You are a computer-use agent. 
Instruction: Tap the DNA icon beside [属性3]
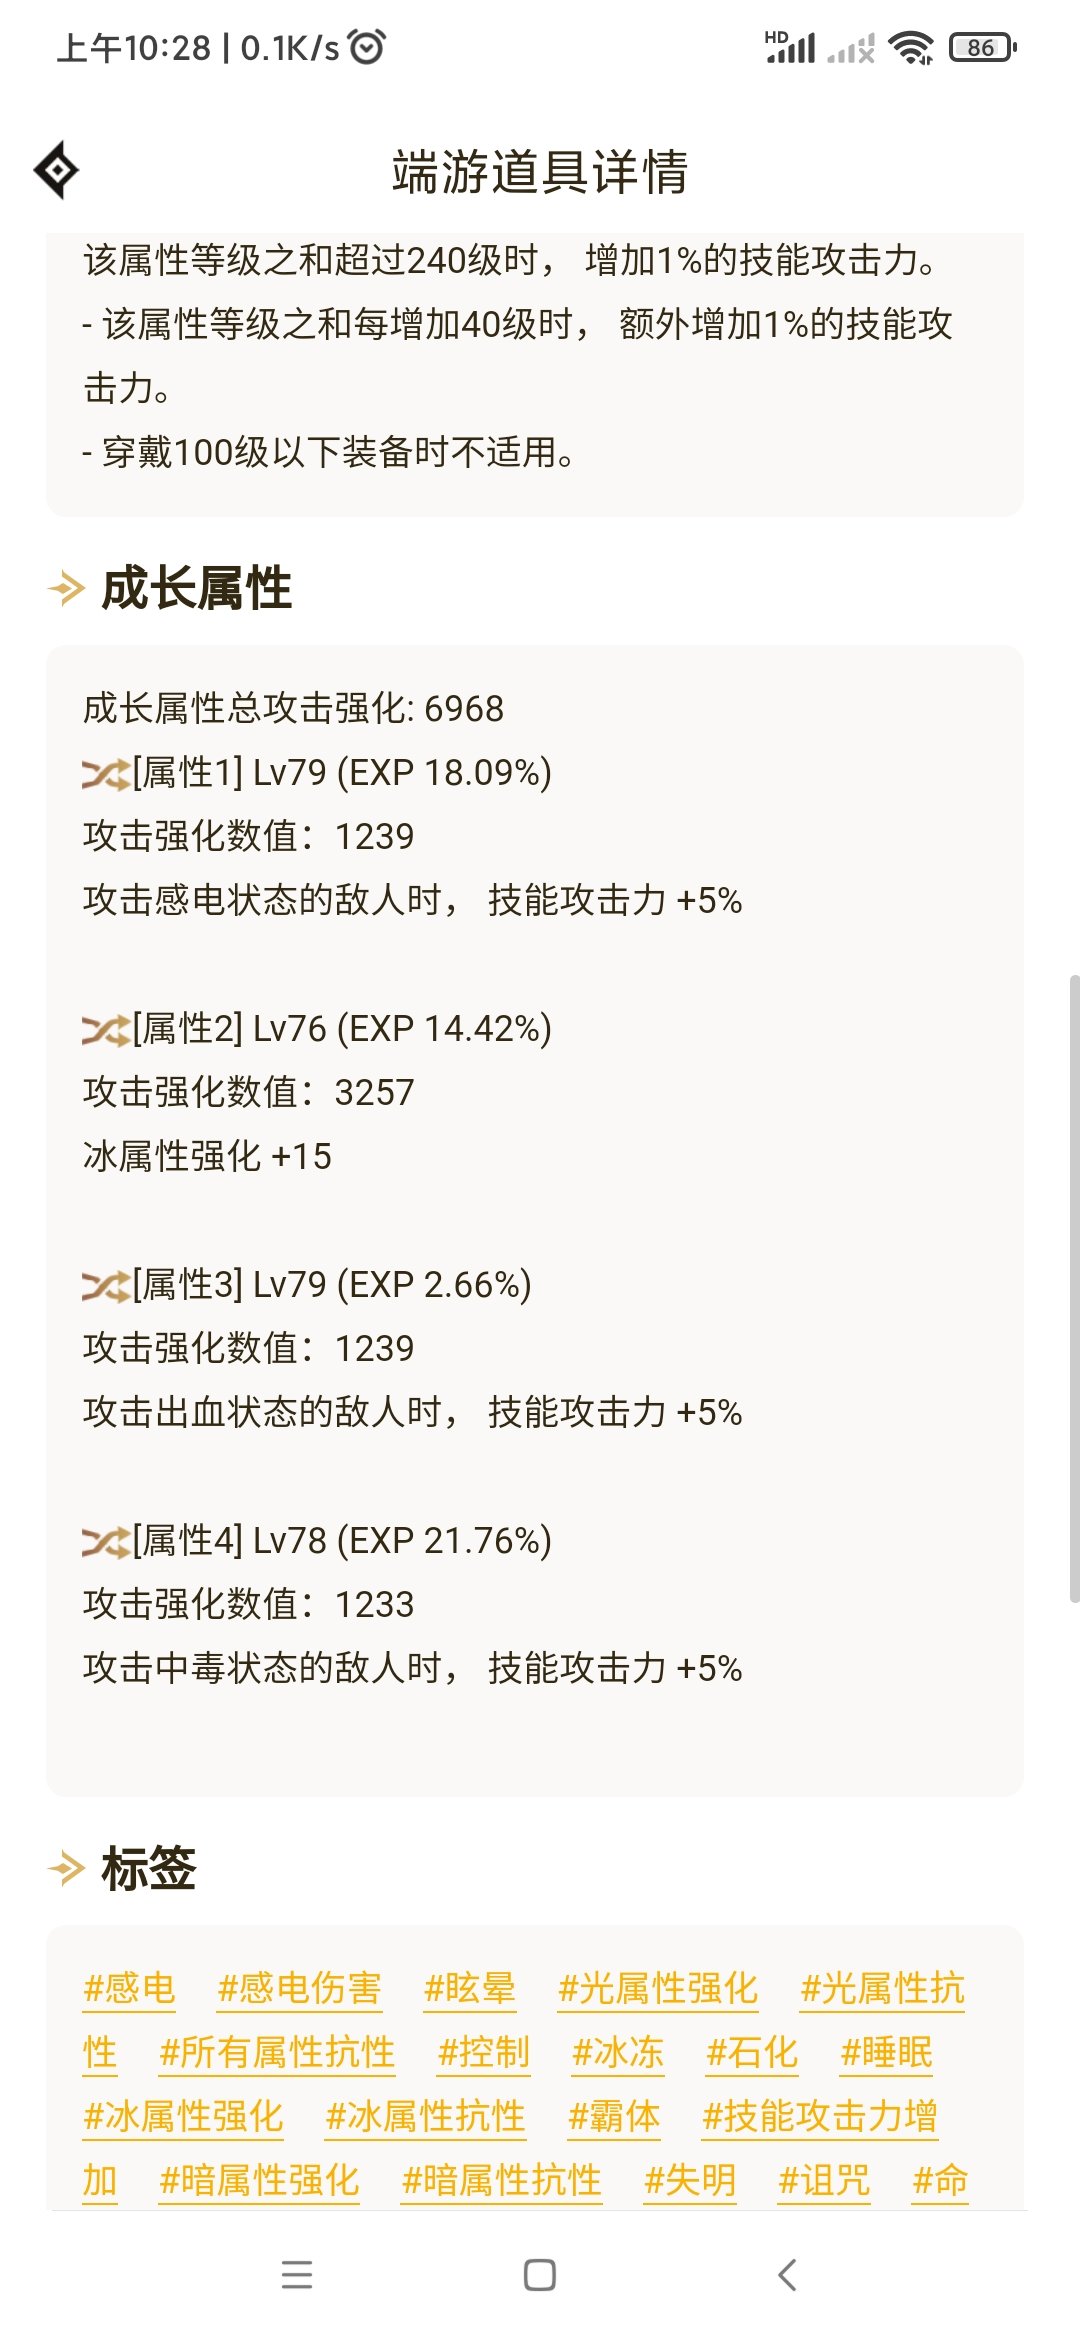click(104, 1285)
